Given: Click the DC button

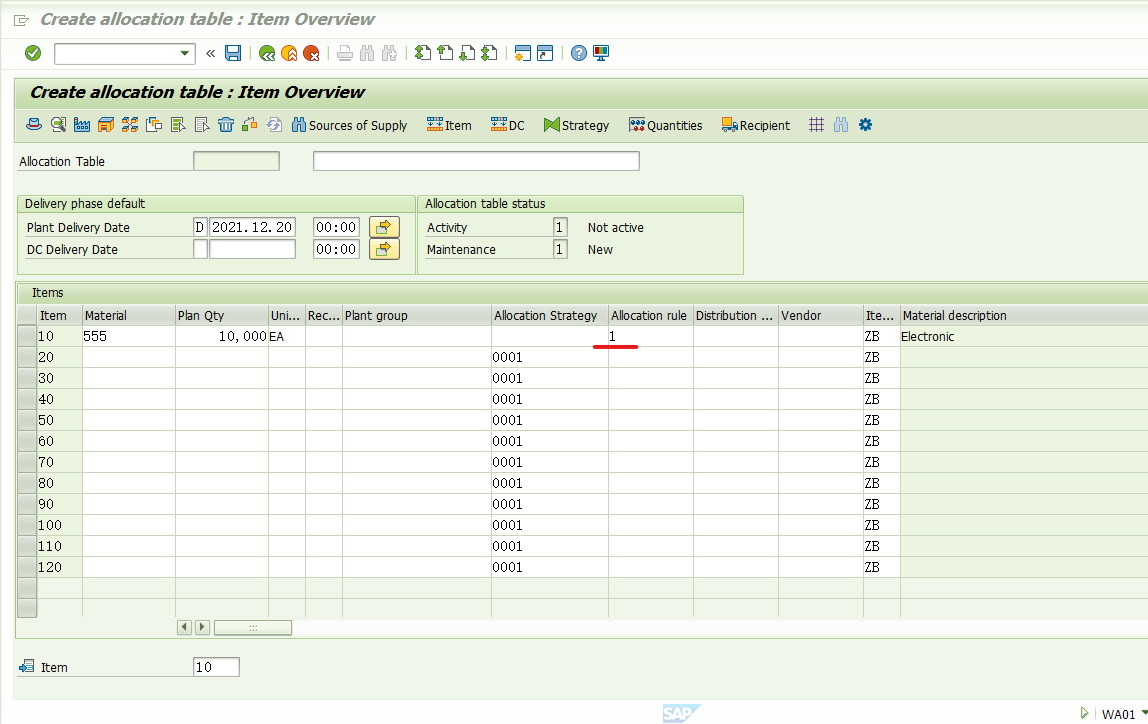Looking at the screenshot, I should coord(507,125).
